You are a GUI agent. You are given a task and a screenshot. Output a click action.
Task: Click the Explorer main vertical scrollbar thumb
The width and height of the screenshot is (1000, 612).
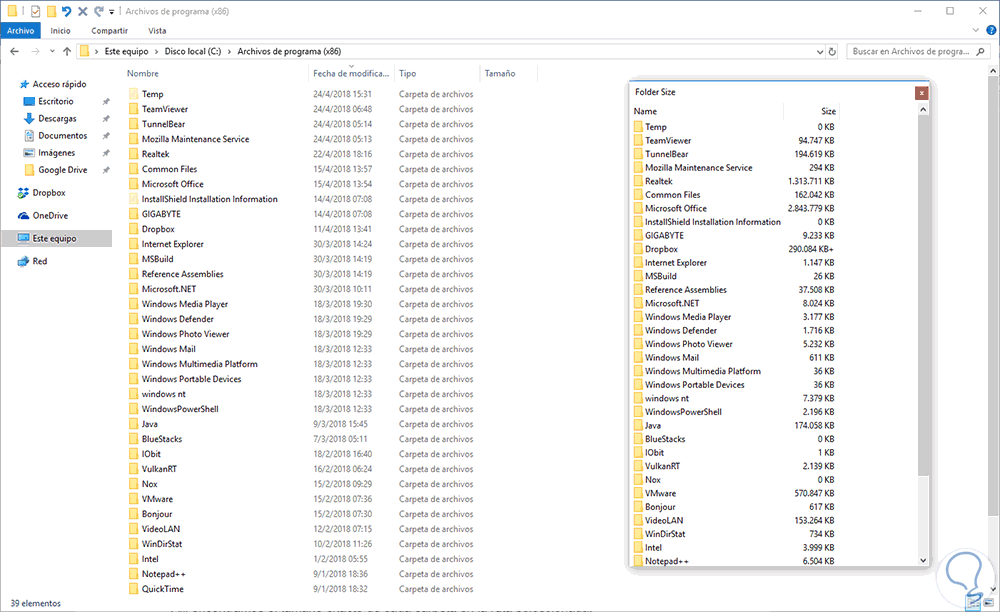pos(994,295)
